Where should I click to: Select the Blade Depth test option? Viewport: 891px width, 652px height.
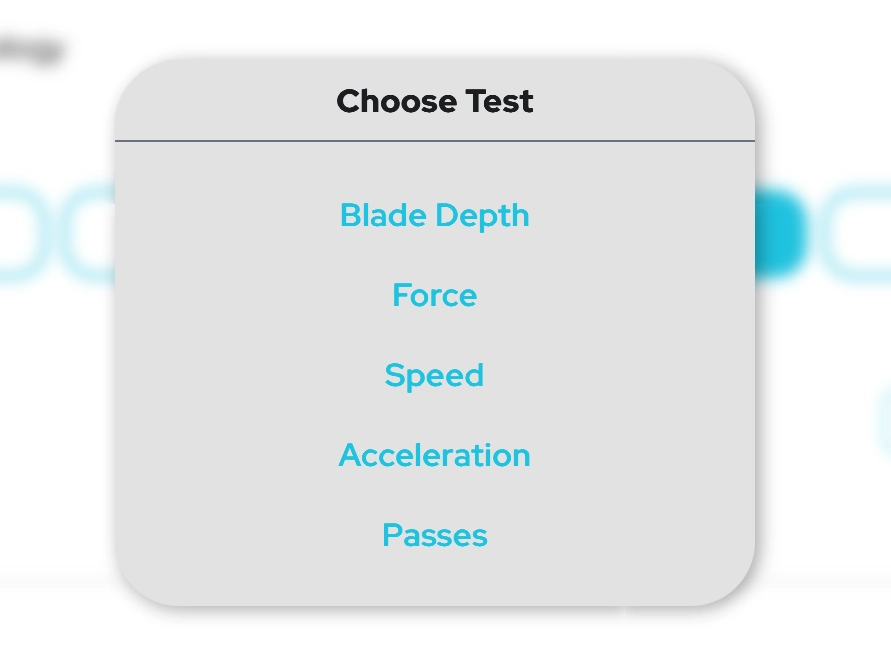coord(434,216)
